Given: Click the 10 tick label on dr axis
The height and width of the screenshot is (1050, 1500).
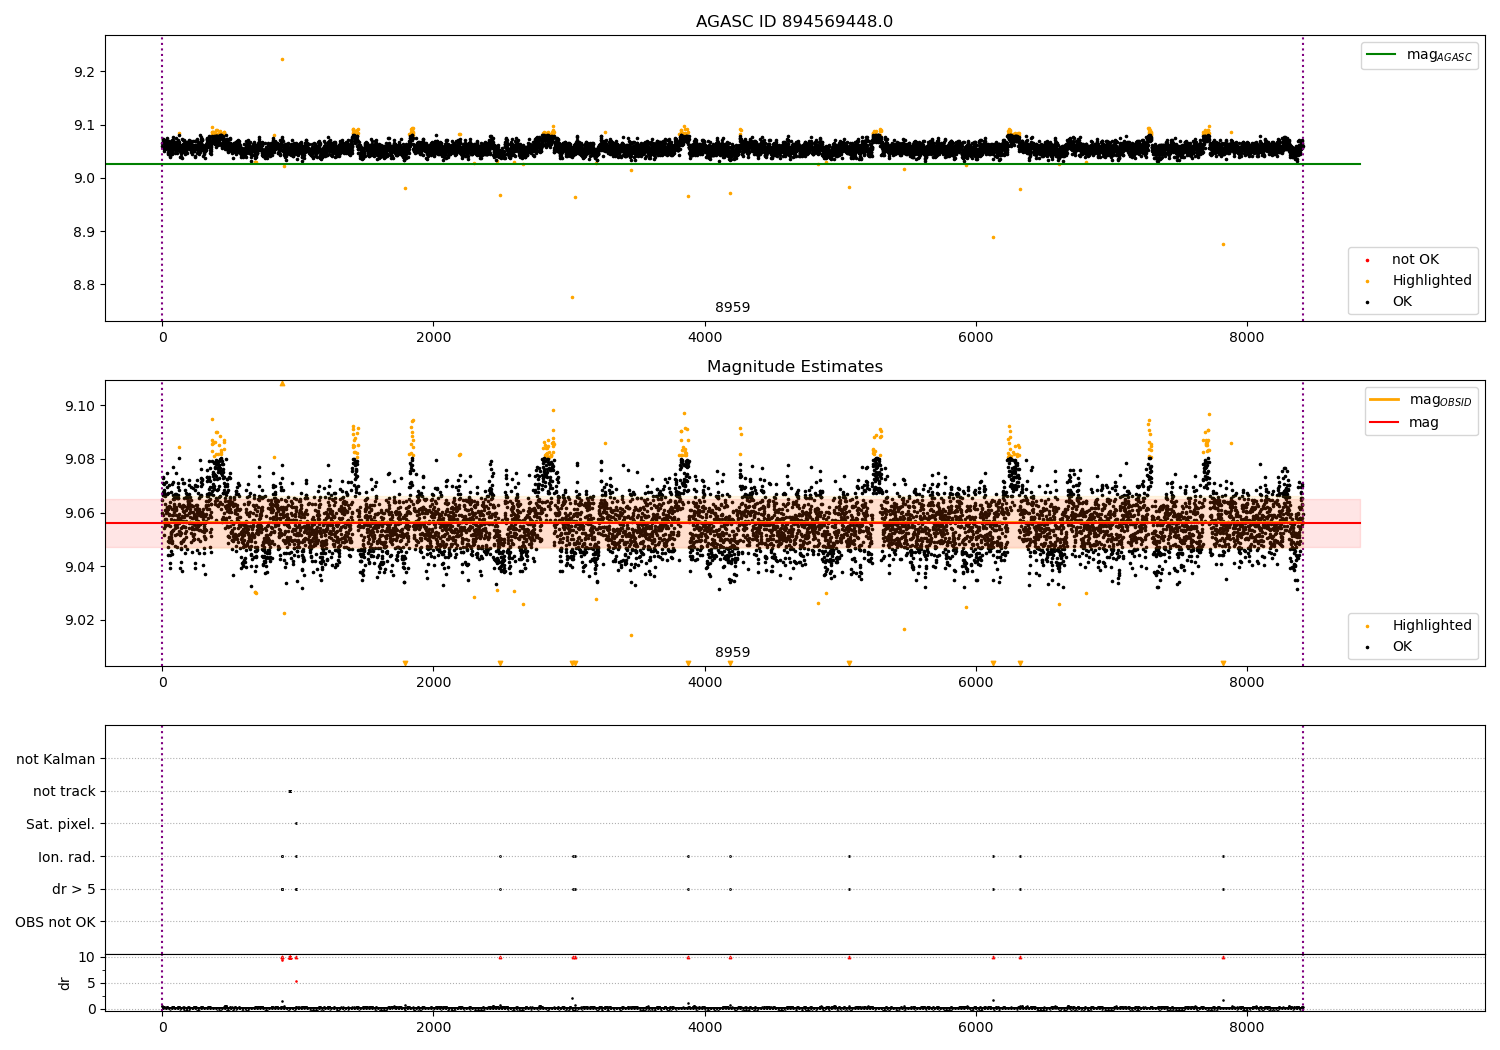Looking at the screenshot, I should tap(87, 957).
